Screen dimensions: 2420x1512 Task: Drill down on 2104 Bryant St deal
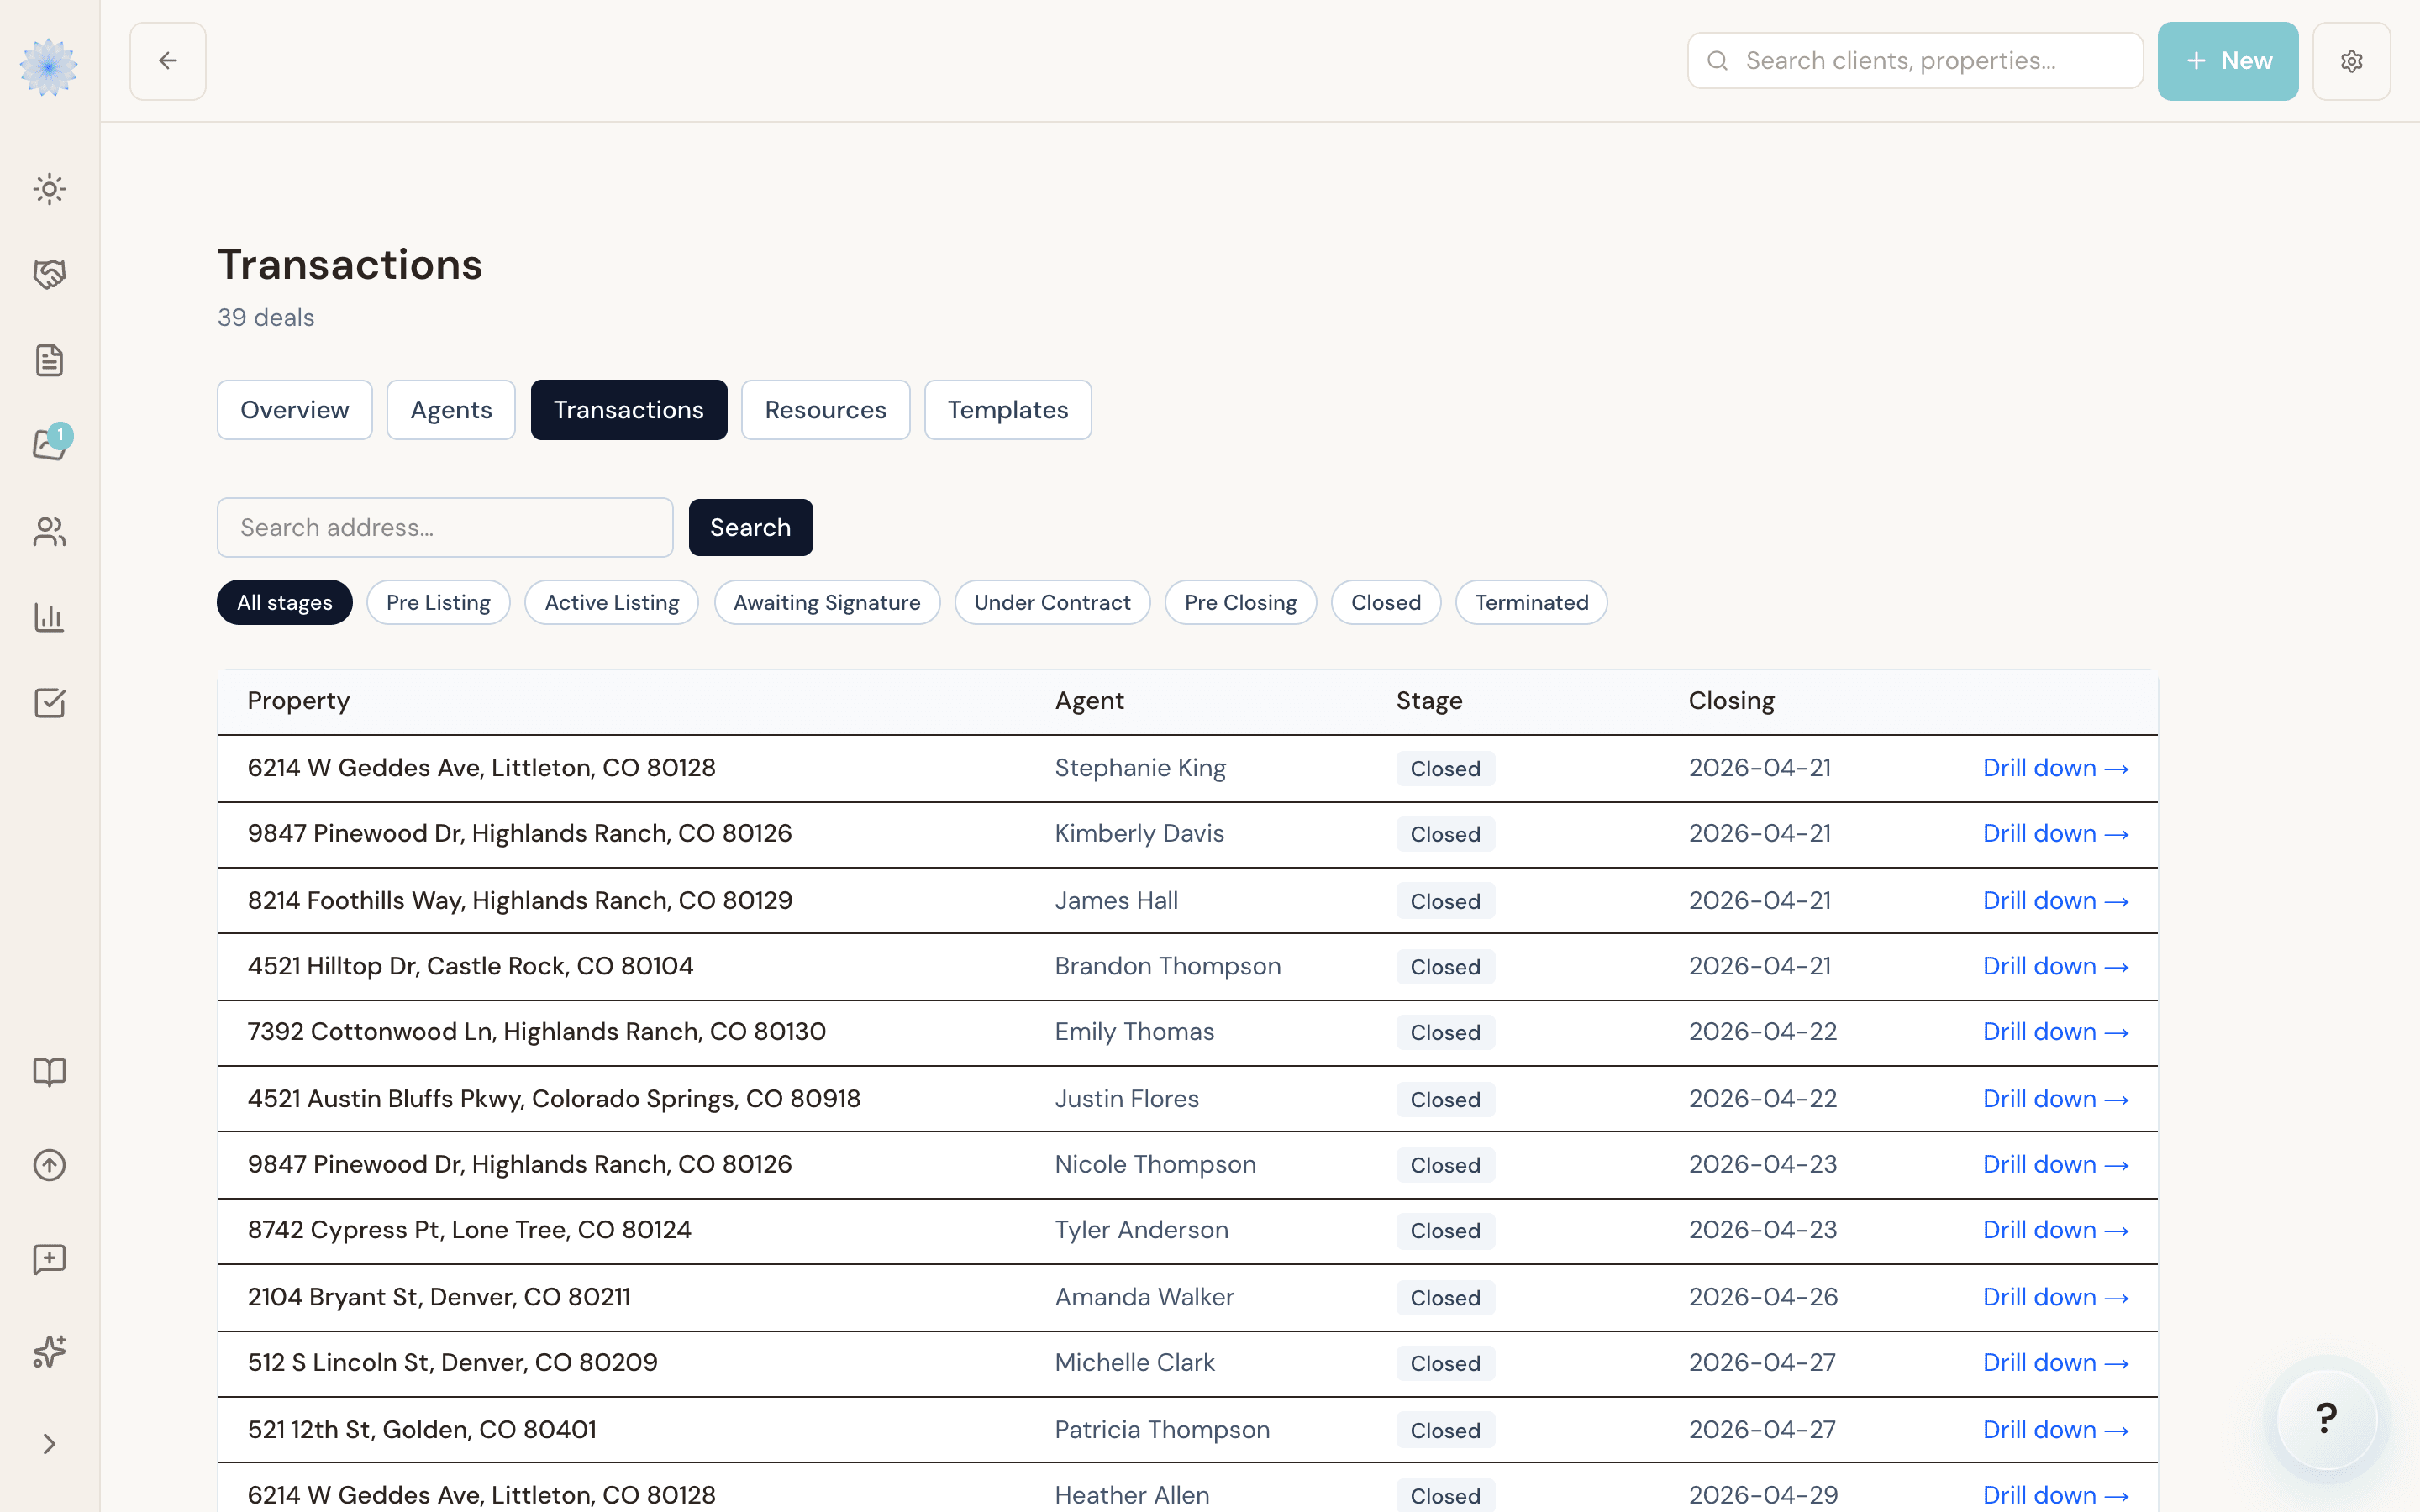[2056, 1297]
